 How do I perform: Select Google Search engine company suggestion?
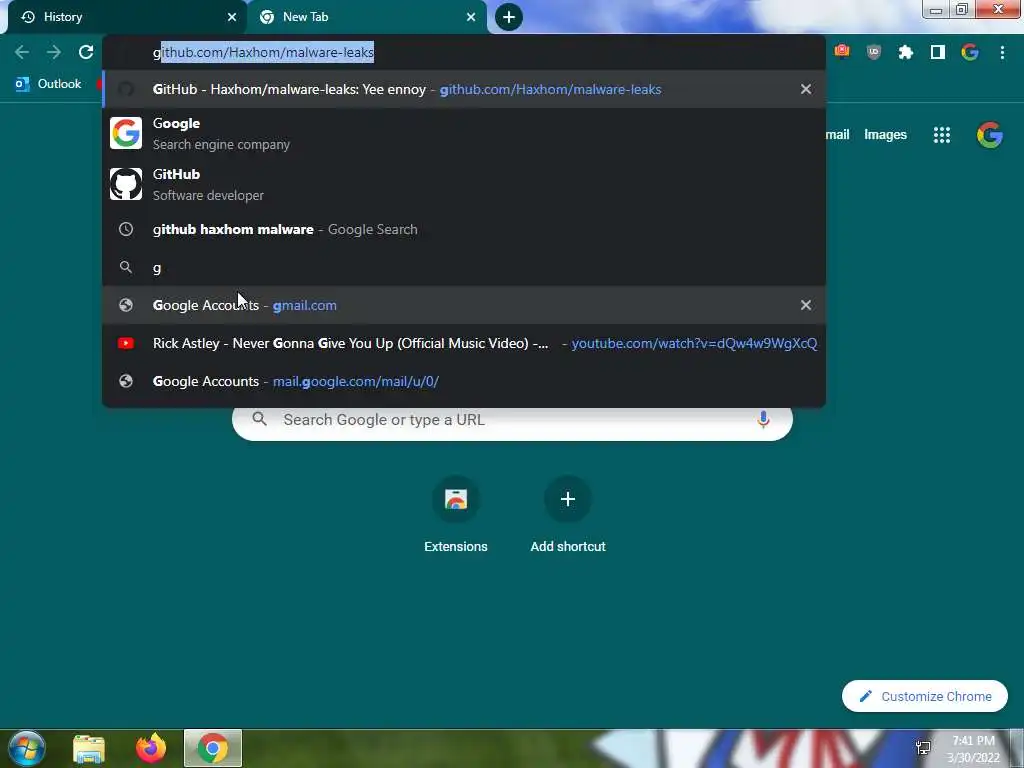[464, 134]
